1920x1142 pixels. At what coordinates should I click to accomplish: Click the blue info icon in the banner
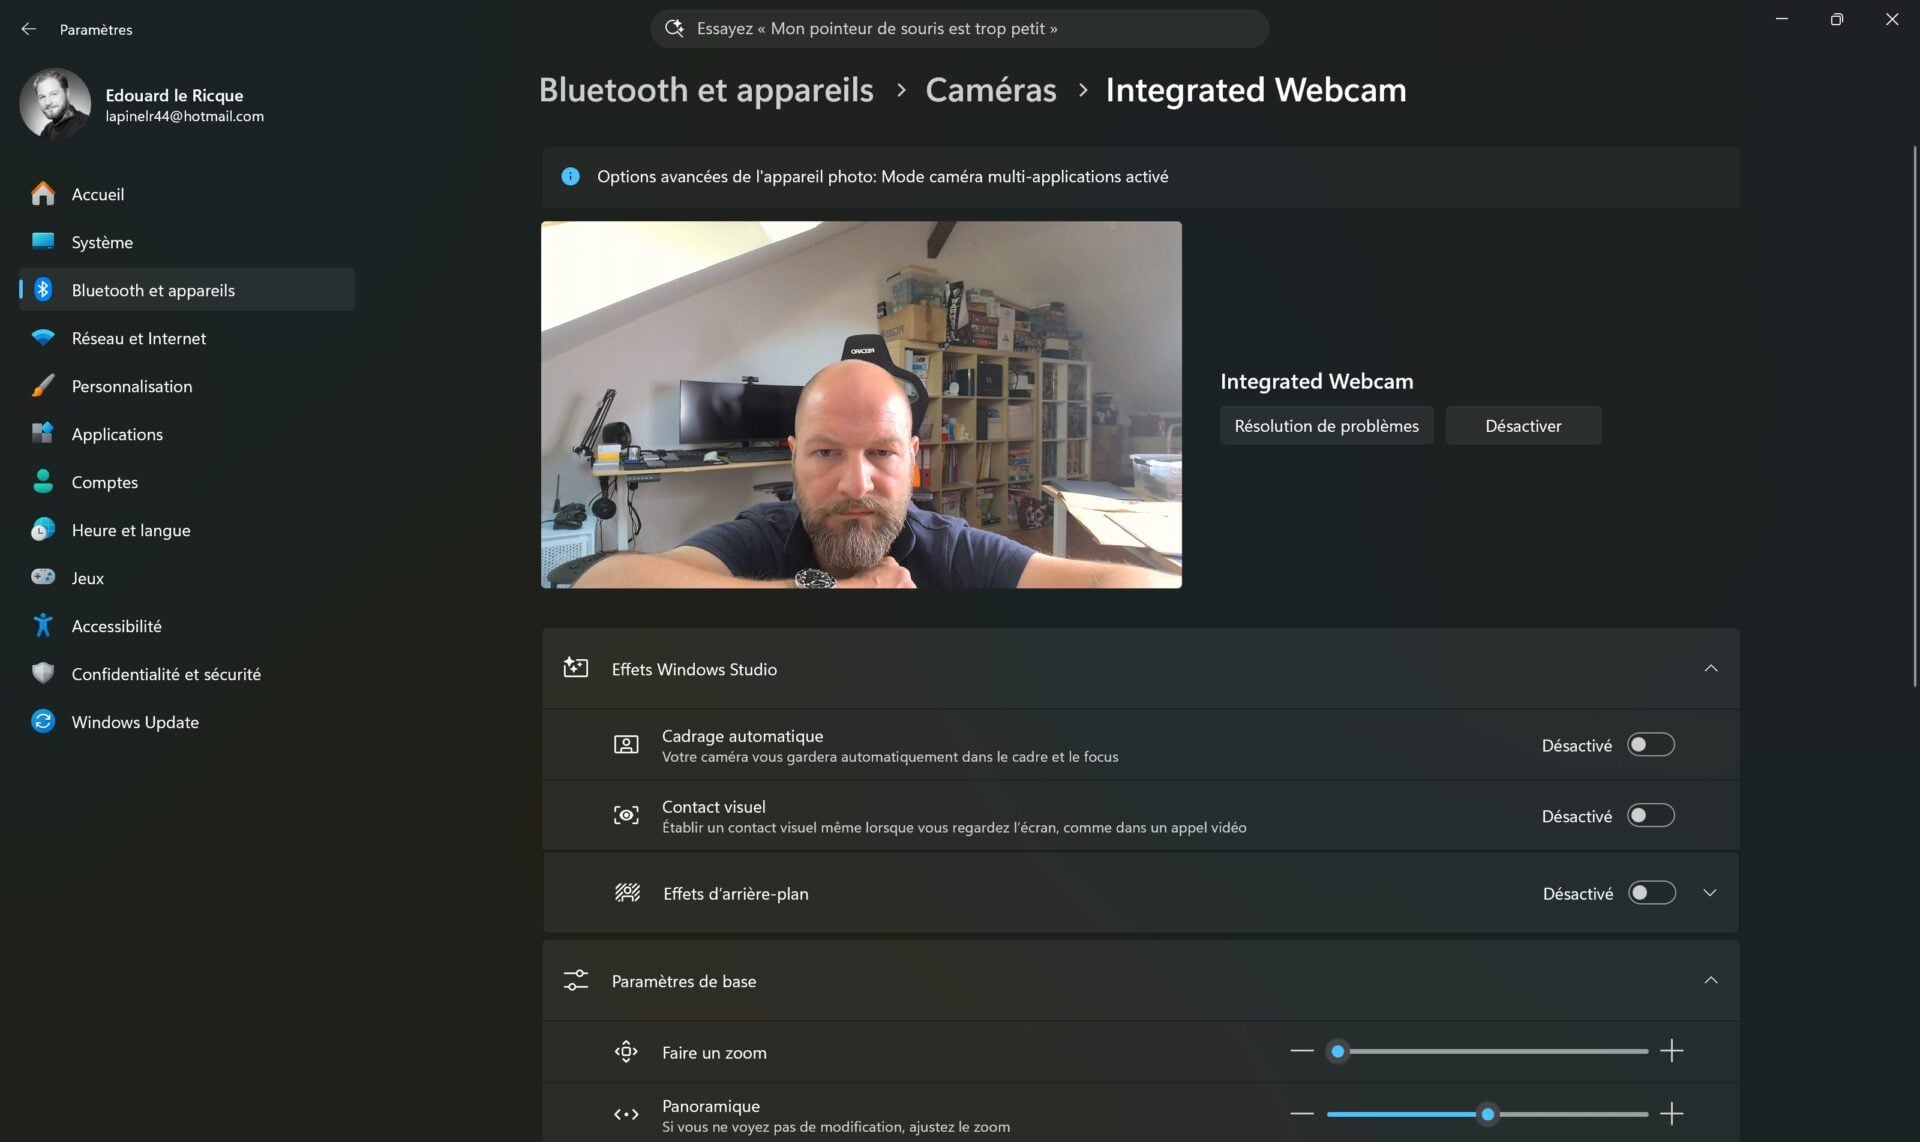570,176
